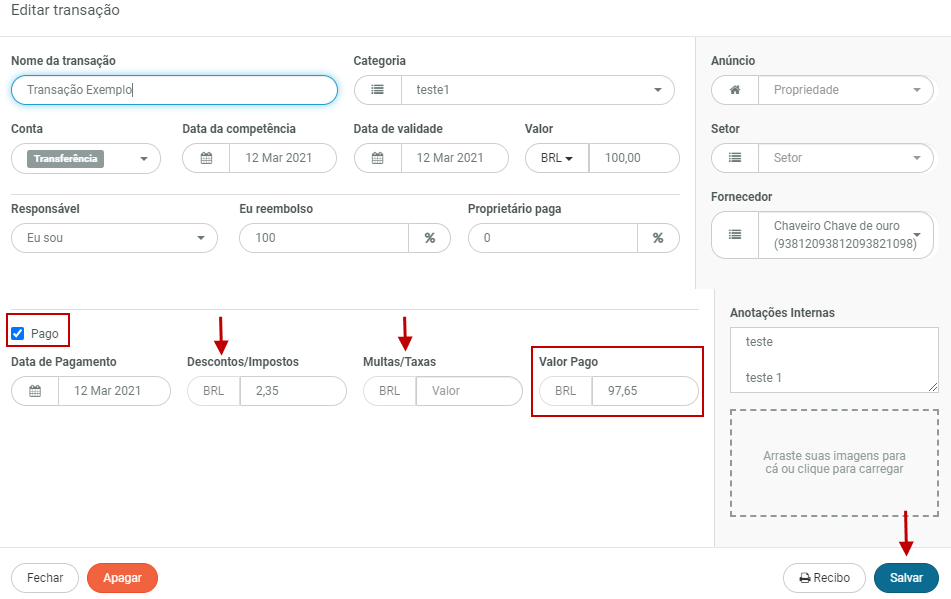Click the Apagar button

point(122,577)
